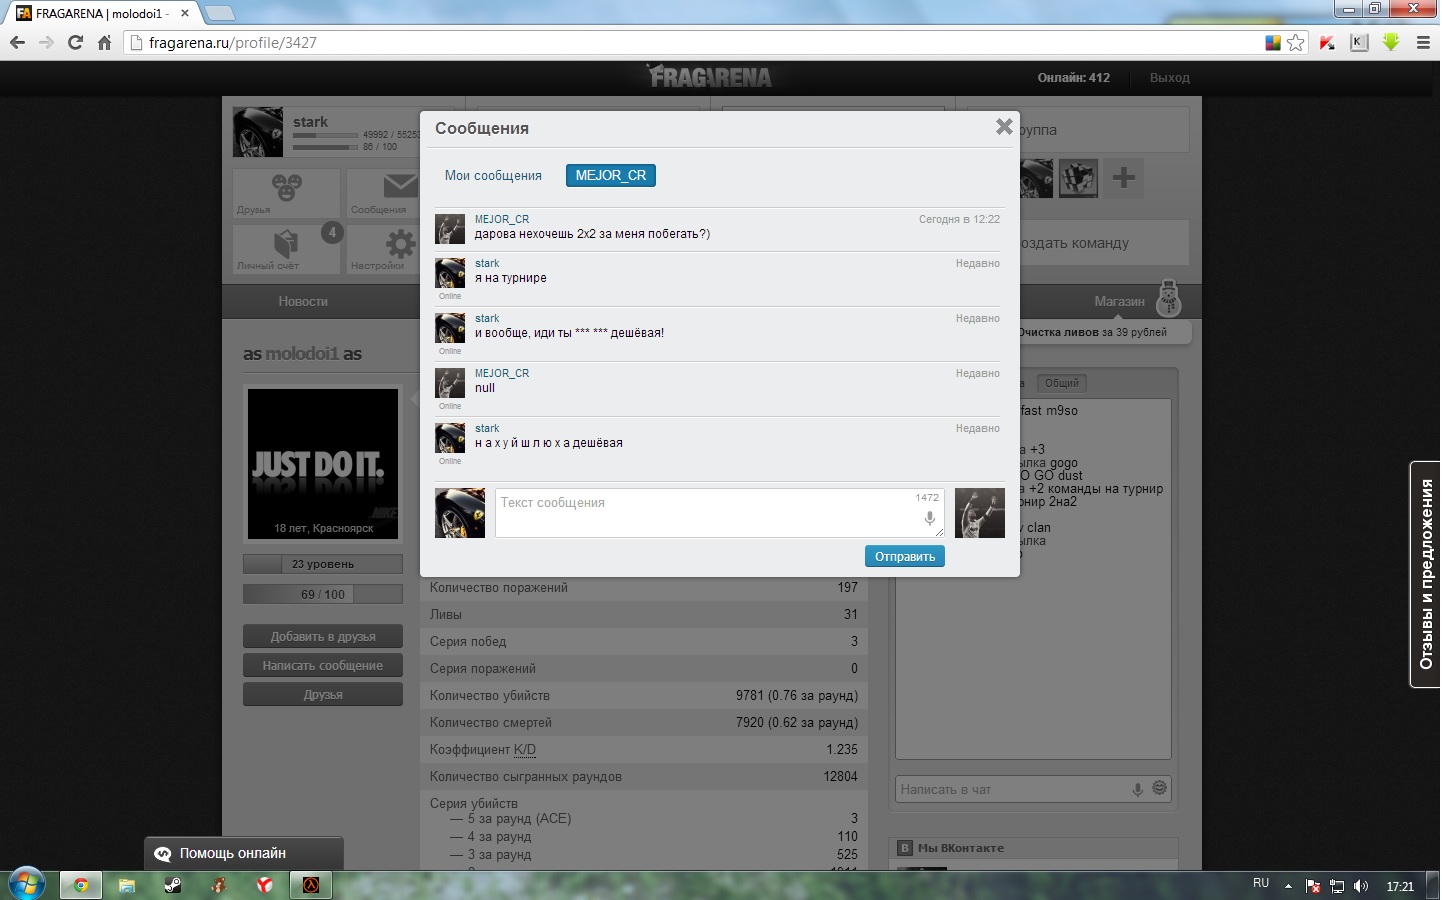Click the Очистка ливов за 39 рублей banner
This screenshot has width=1442, height=900.
[1092, 332]
